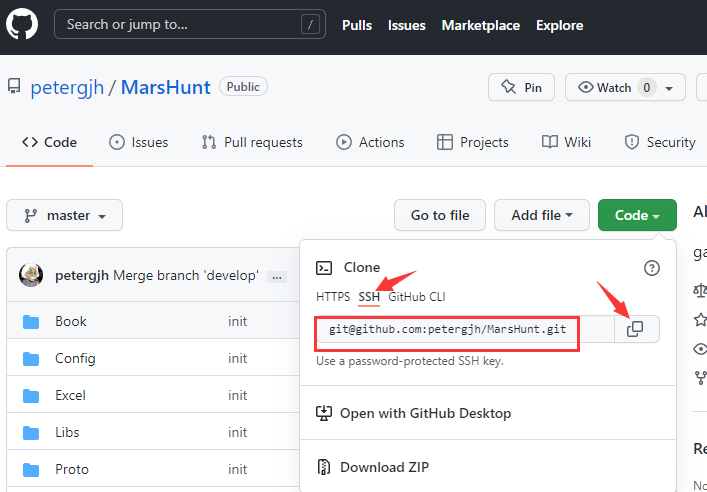Viewport: 707px width, 492px height.
Task: Pin the MarsHunt repository
Action: [x=521, y=87]
